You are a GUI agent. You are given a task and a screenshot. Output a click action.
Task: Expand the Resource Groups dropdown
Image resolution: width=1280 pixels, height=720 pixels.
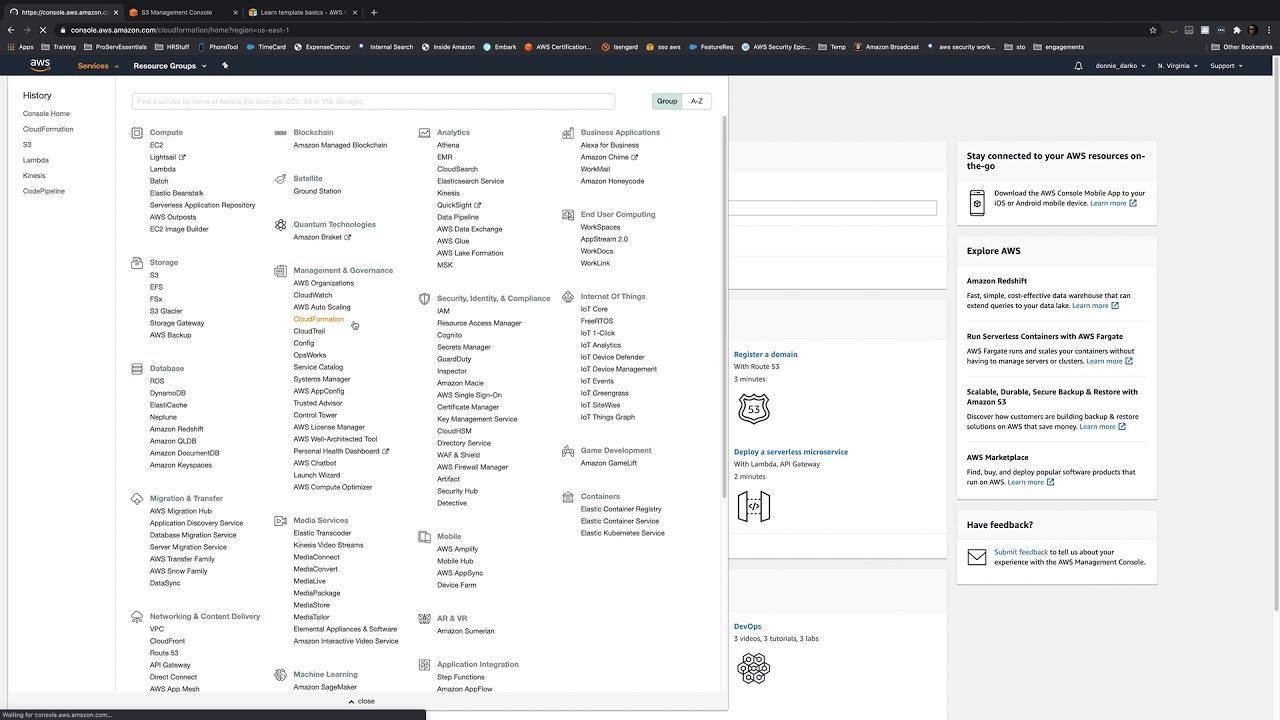pos(170,66)
